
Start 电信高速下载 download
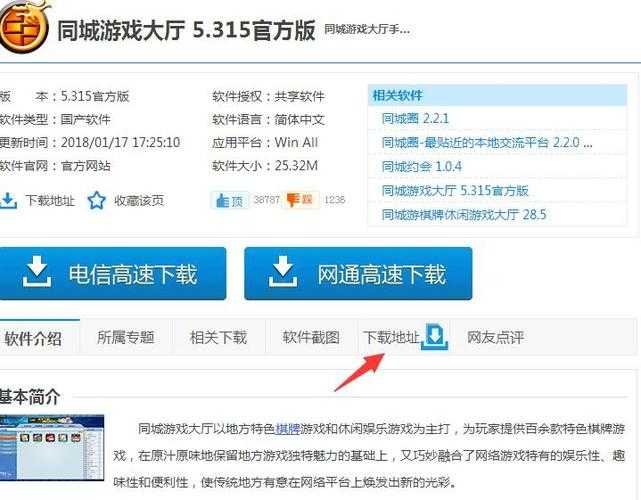(113, 274)
